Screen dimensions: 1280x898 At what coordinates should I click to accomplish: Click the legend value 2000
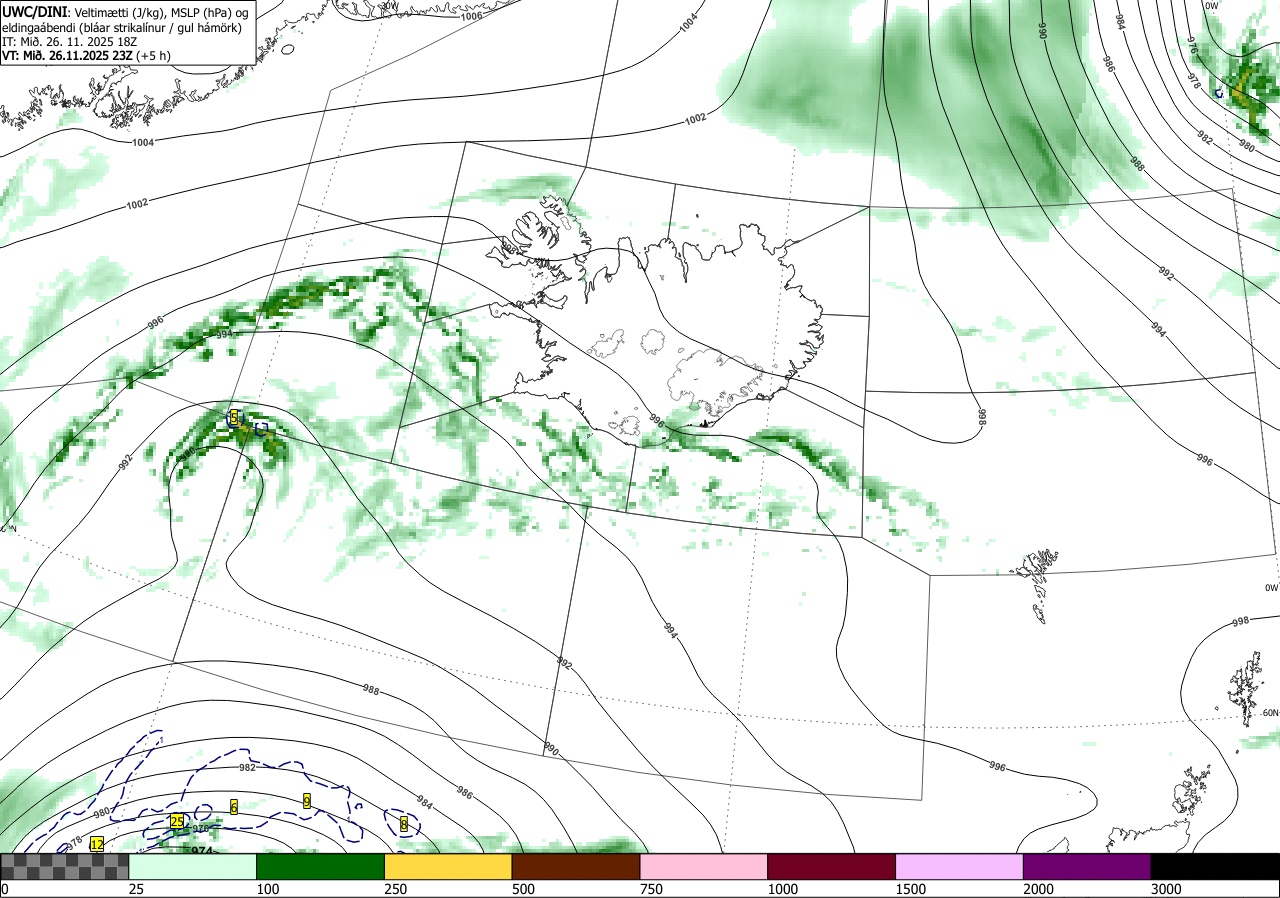1039,889
